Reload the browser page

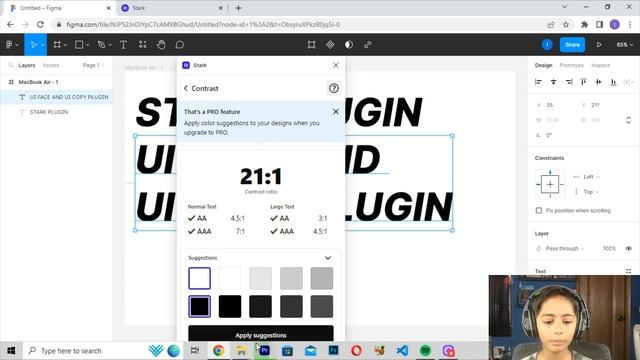click(40, 24)
